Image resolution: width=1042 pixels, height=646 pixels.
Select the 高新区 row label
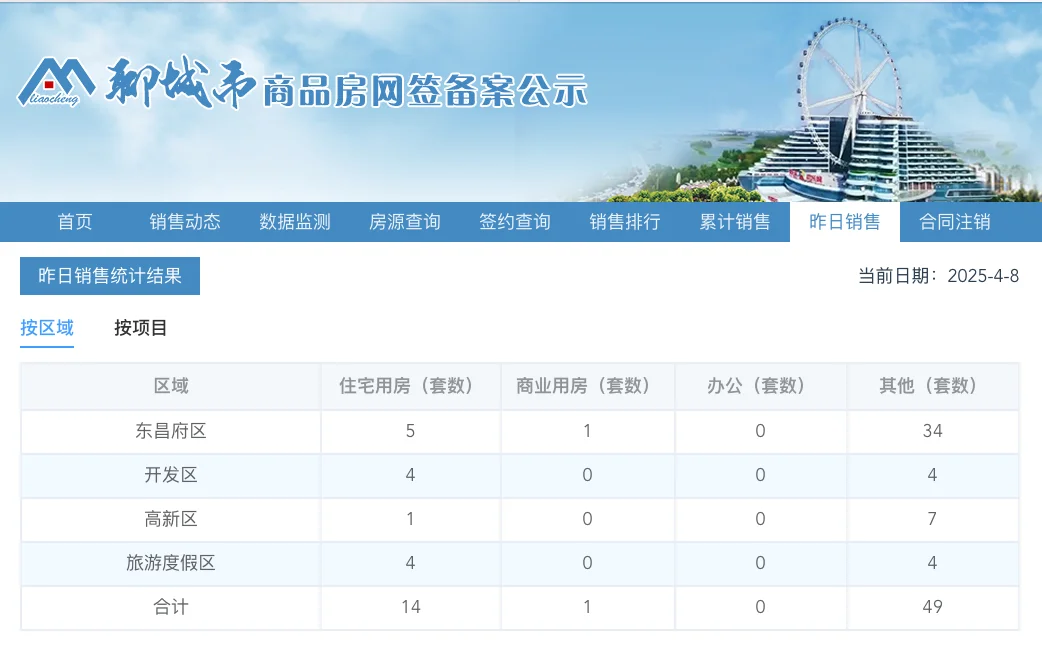(x=171, y=519)
